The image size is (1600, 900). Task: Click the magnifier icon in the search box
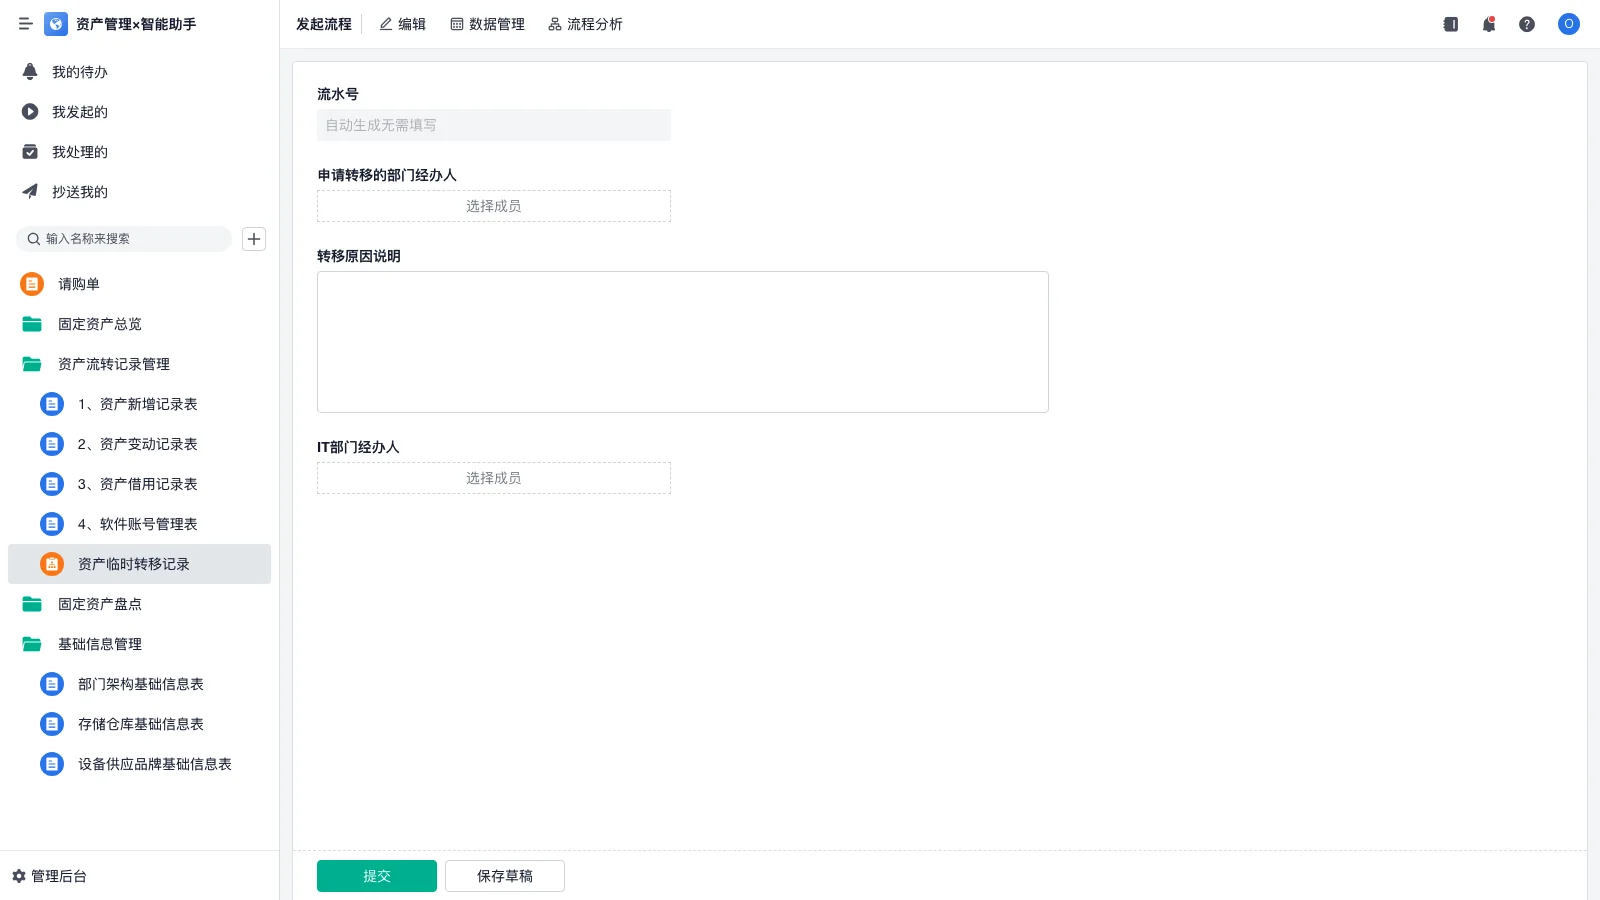[x=34, y=239]
